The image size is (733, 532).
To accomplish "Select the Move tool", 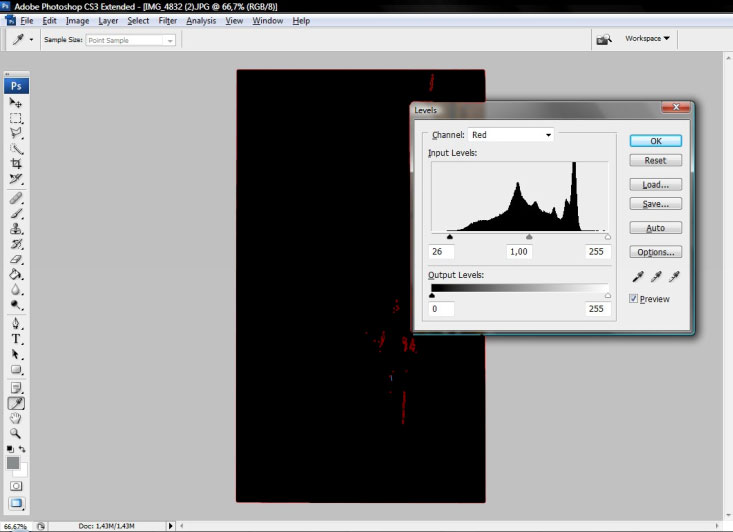I will click(x=16, y=102).
